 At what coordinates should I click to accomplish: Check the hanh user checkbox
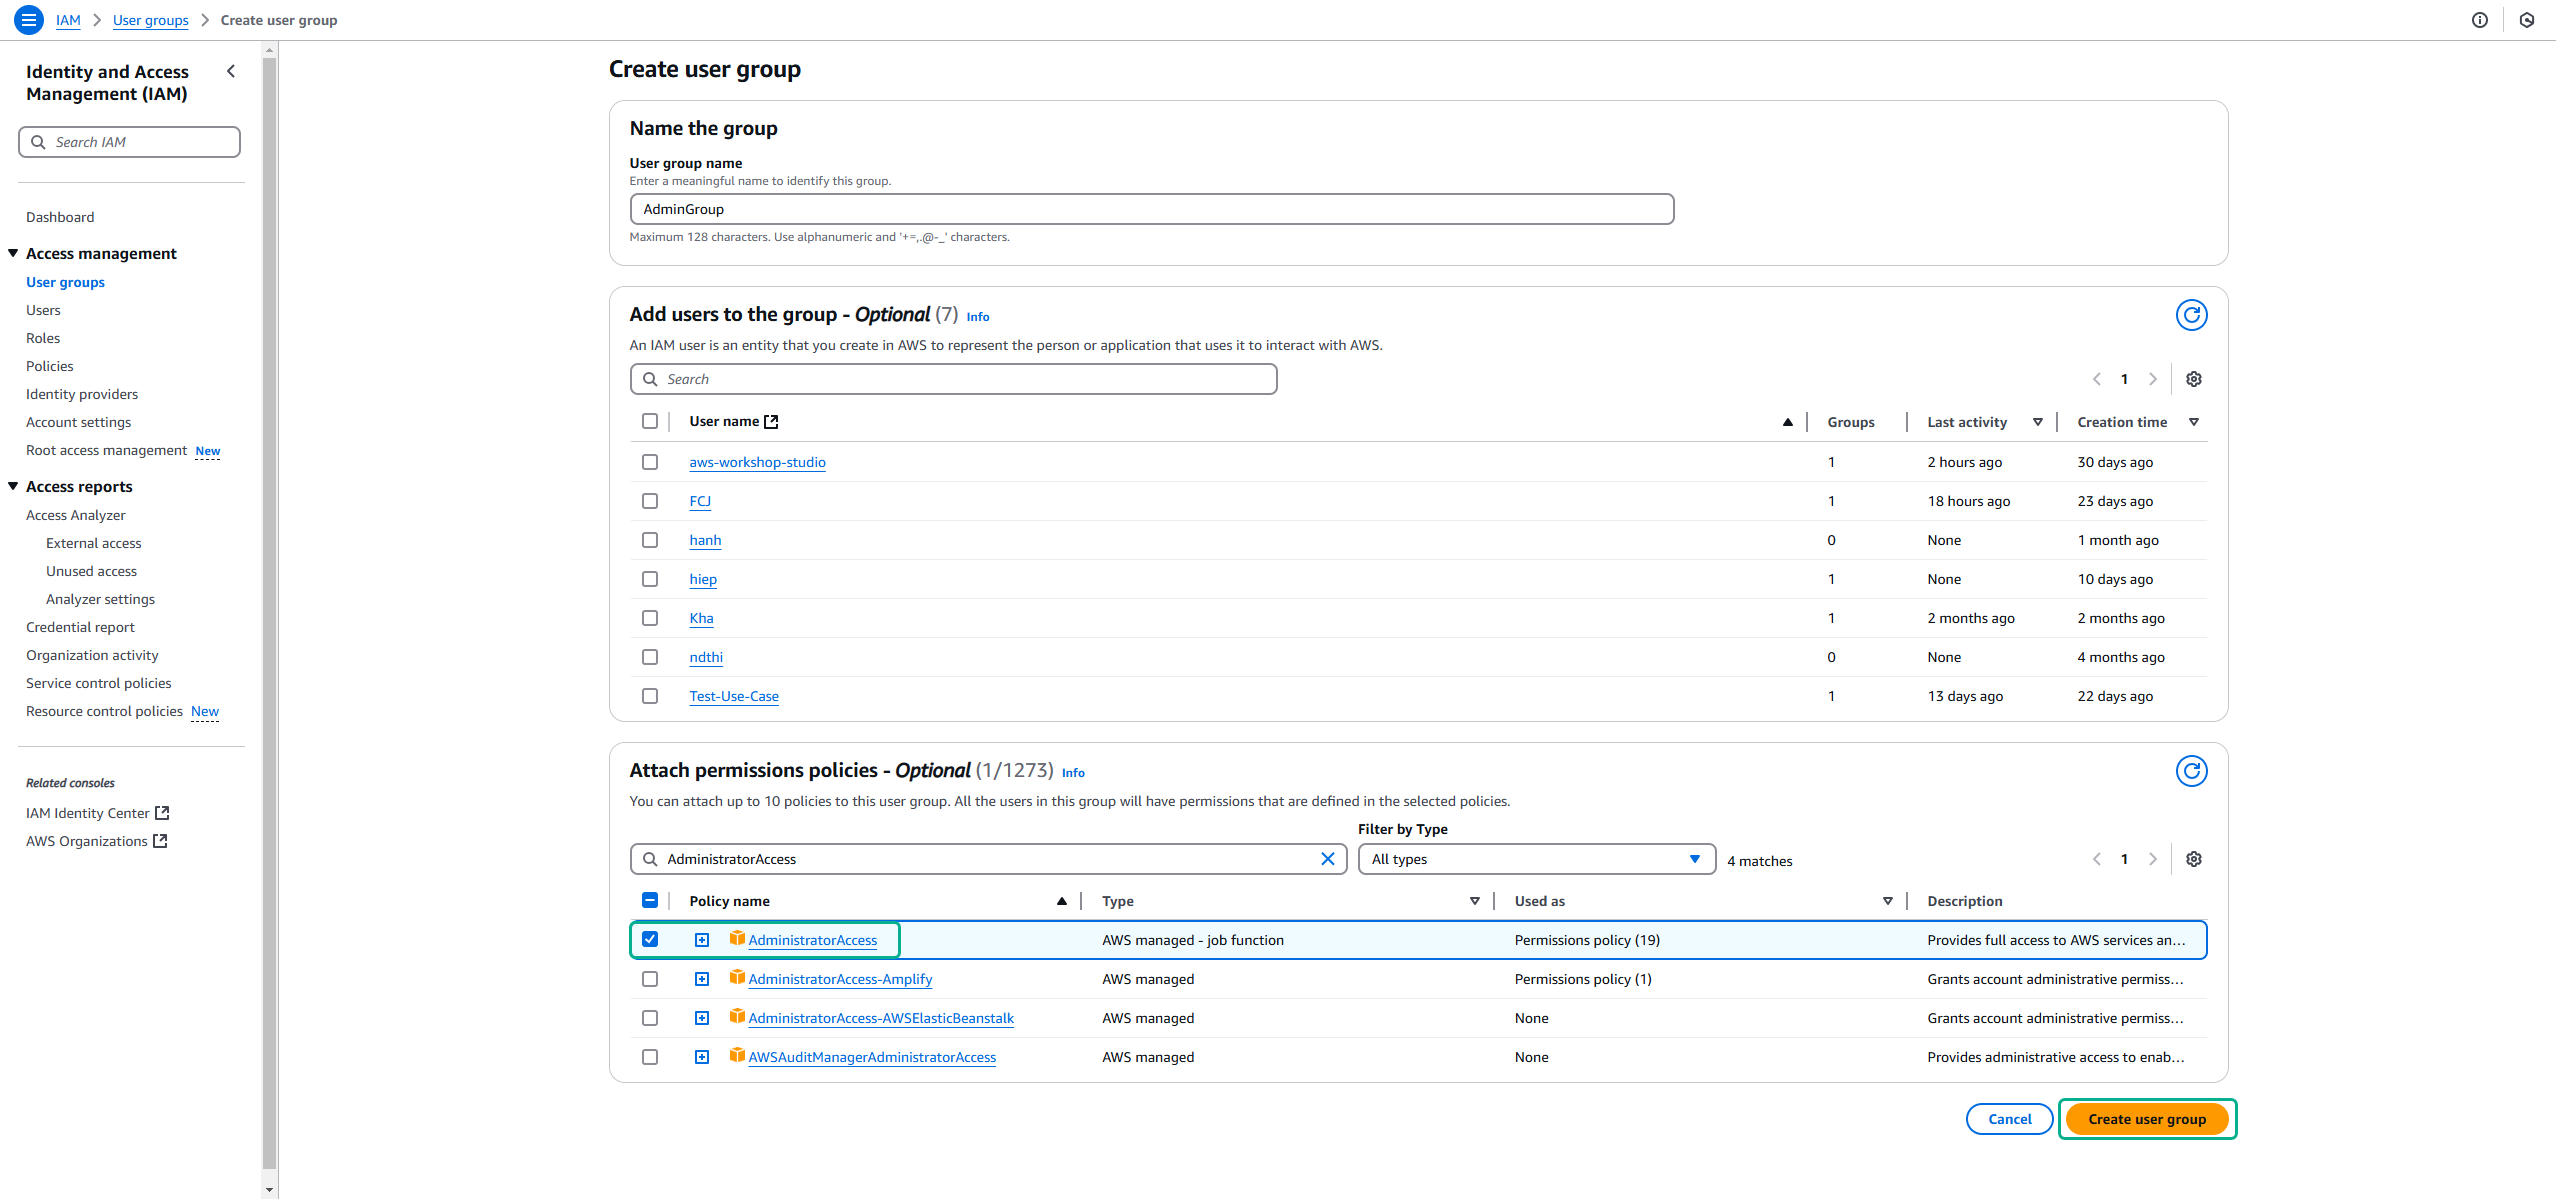(650, 540)
